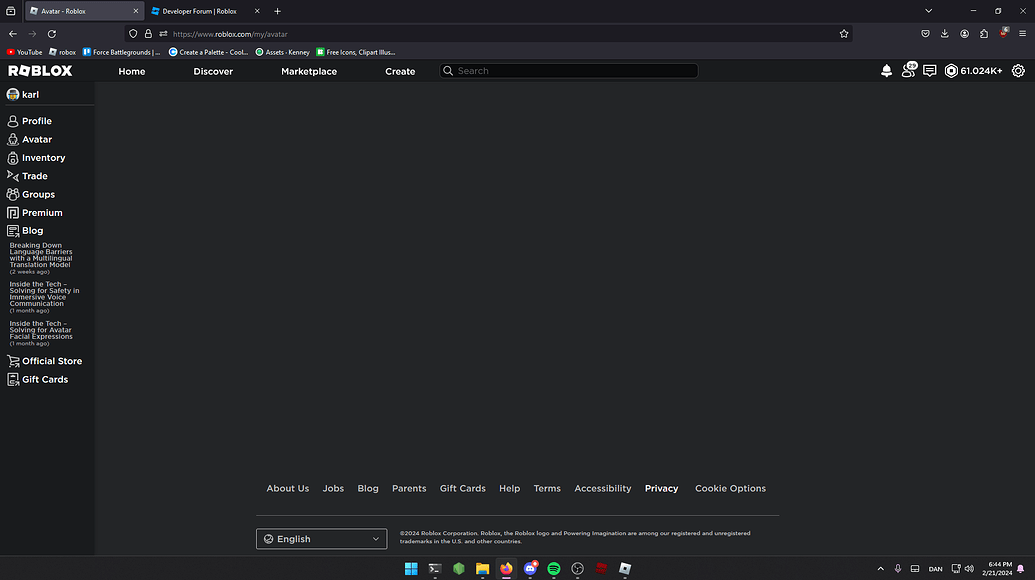Open the Assets - Kenney bookmark

[x=283, y=52]
